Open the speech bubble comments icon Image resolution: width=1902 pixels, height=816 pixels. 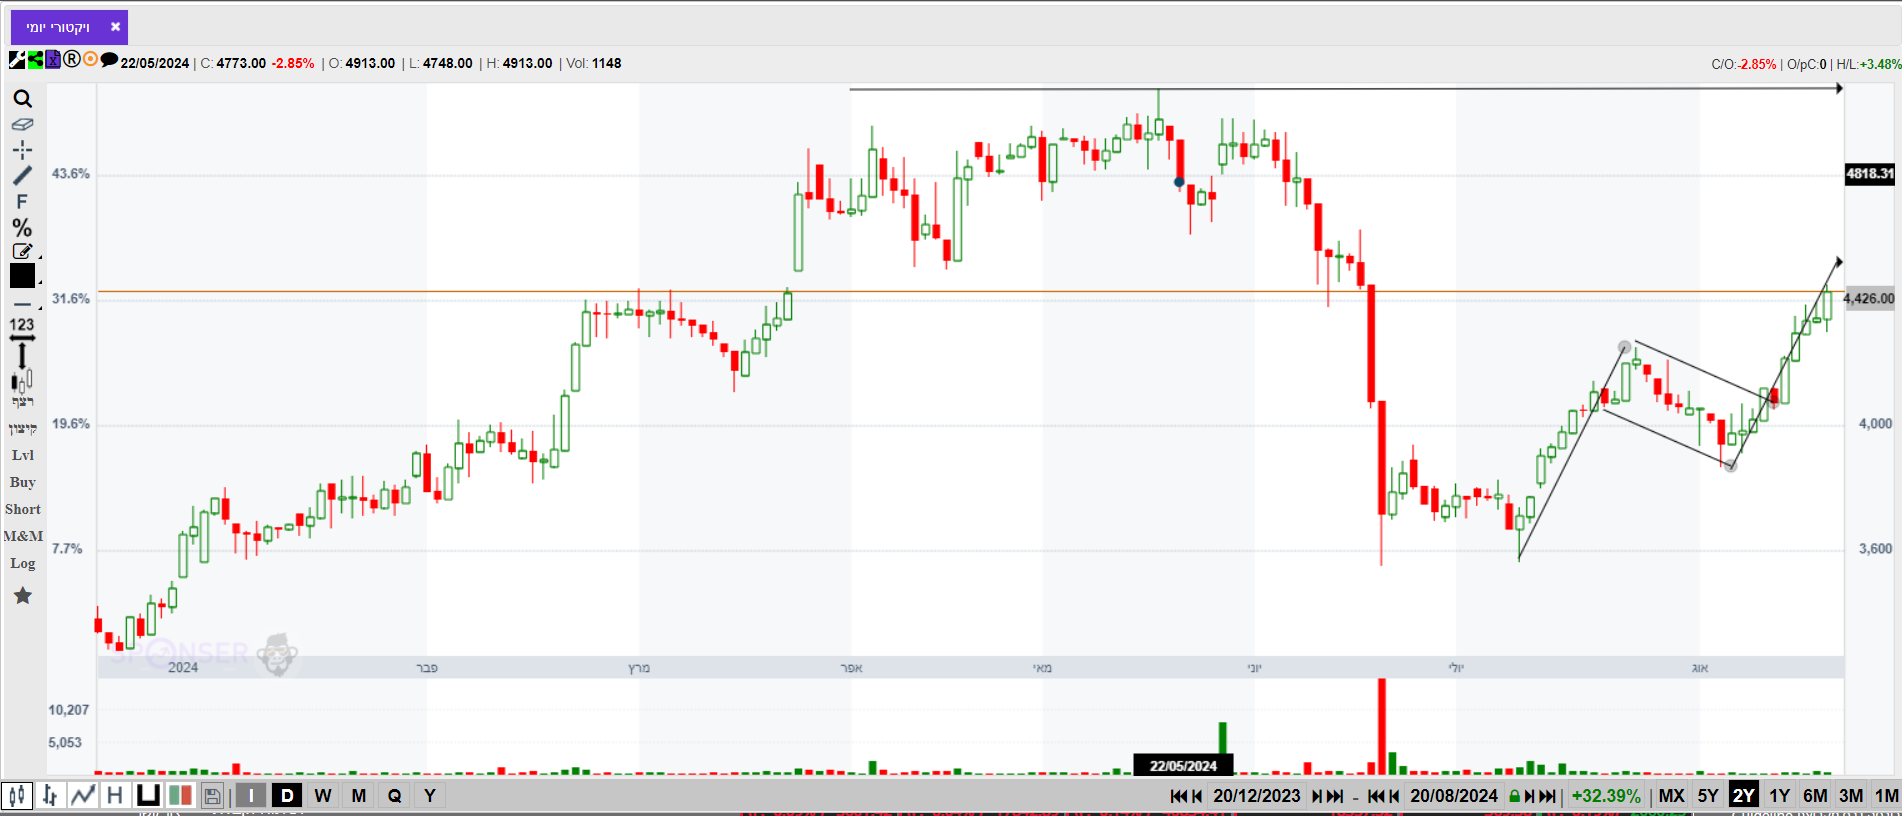(109, 60)
